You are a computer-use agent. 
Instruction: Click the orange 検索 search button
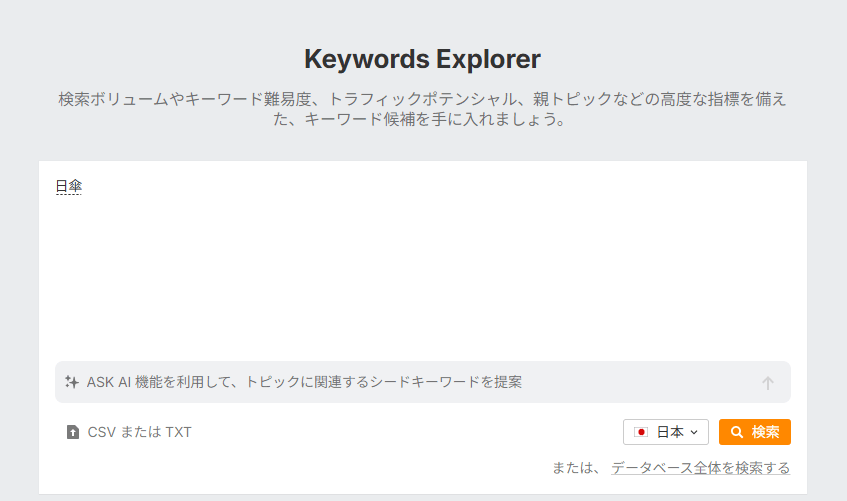click(755, 432)
